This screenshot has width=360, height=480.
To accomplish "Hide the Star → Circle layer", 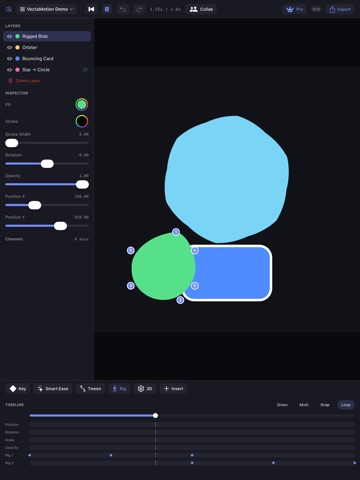I will coord(9,70).
